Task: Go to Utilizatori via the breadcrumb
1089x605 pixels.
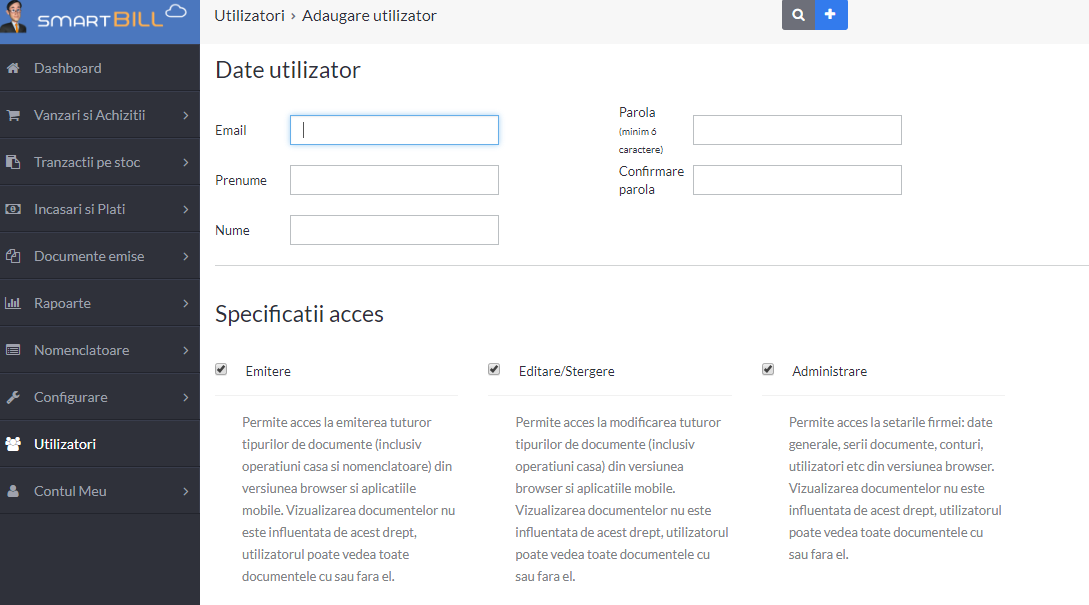Action: [249, 15]
